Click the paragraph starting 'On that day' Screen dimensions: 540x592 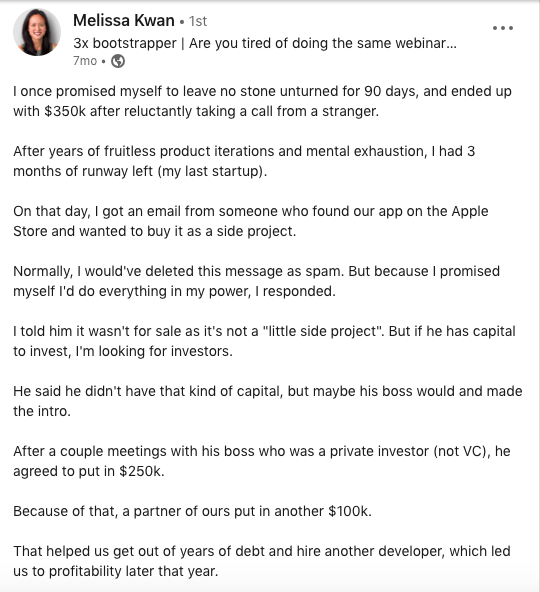pyautogui.click(x=251, y=221)
